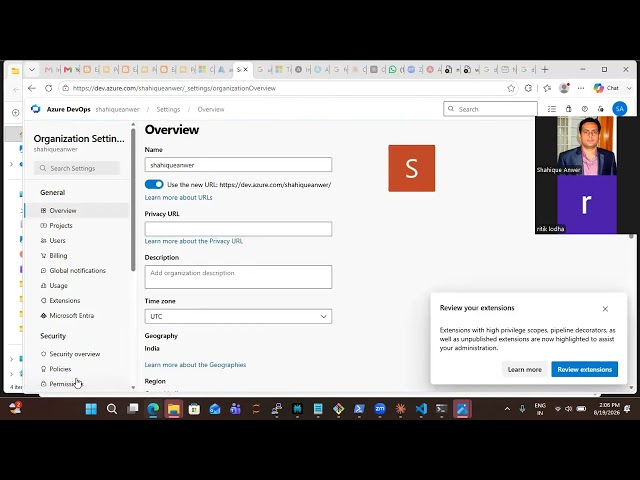
Task: Add page to favorites star icon
Action: point(511,88)
